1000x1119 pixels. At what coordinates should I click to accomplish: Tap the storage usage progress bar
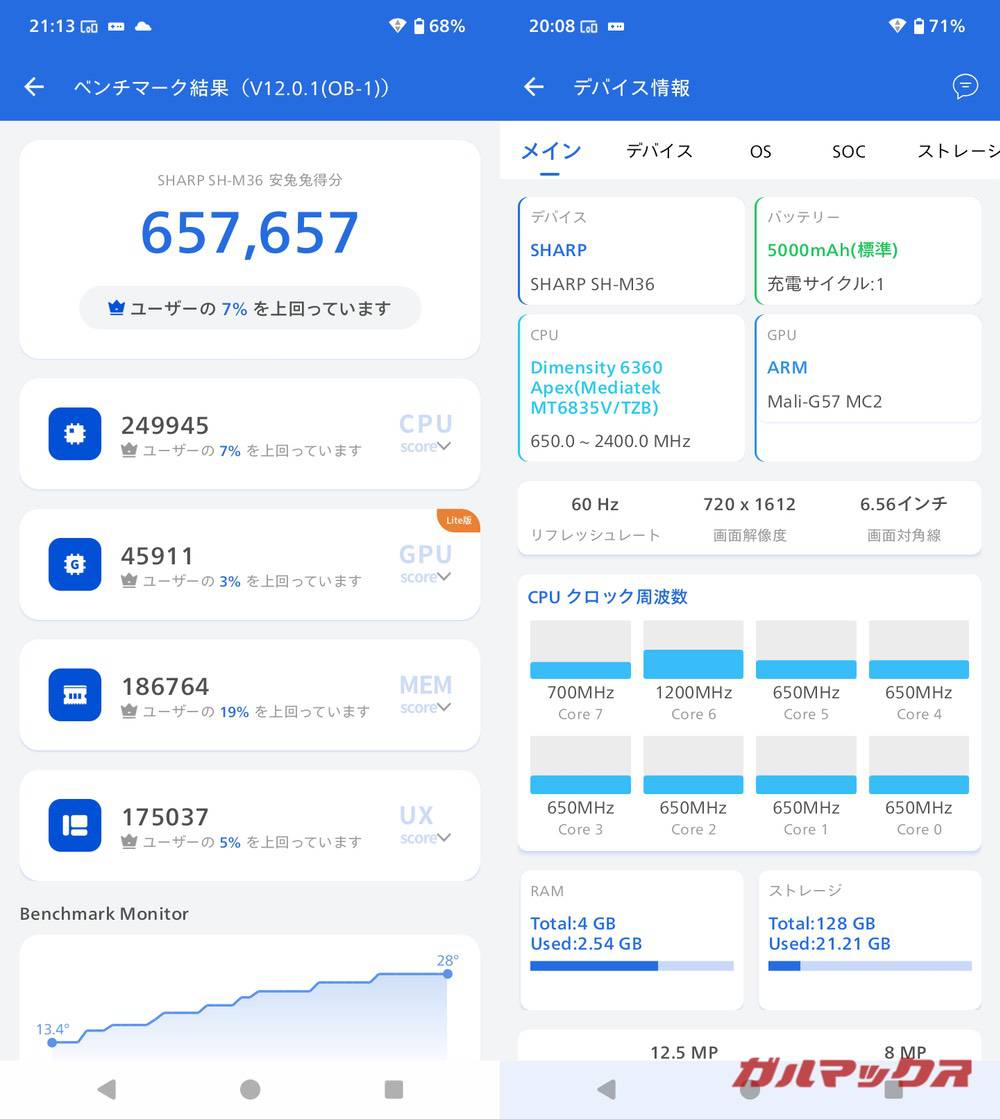coord(869,966)
